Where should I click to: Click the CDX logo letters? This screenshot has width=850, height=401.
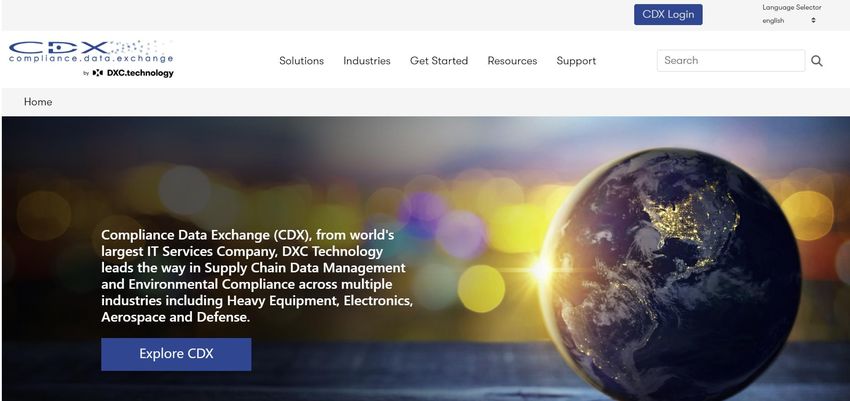coord(60,47)
